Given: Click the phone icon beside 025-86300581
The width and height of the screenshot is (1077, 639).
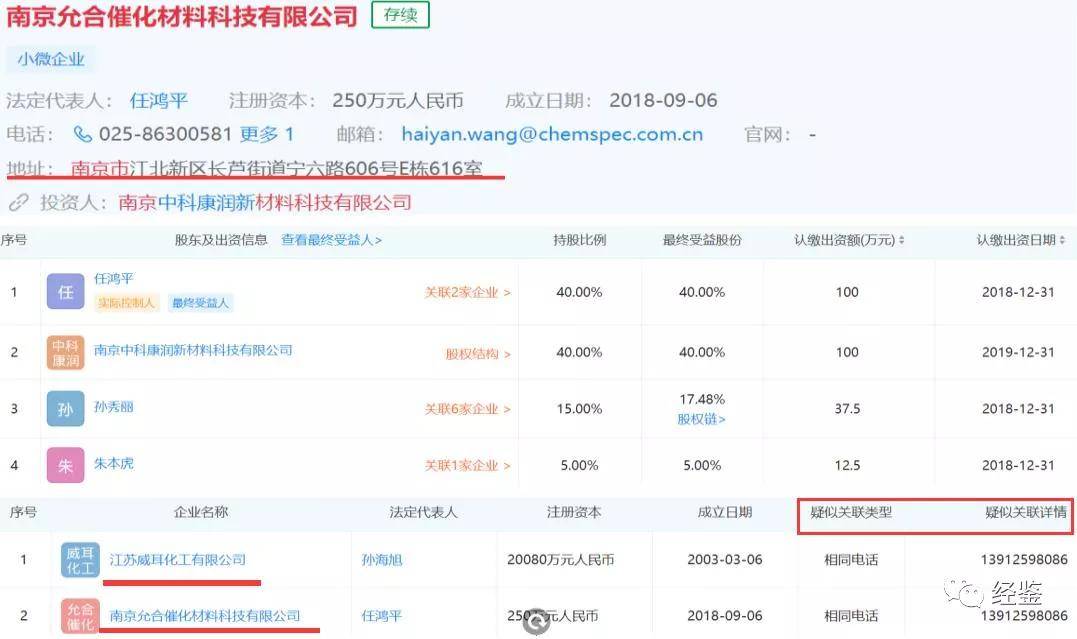Looking at the screenshot, I should 83,134.
